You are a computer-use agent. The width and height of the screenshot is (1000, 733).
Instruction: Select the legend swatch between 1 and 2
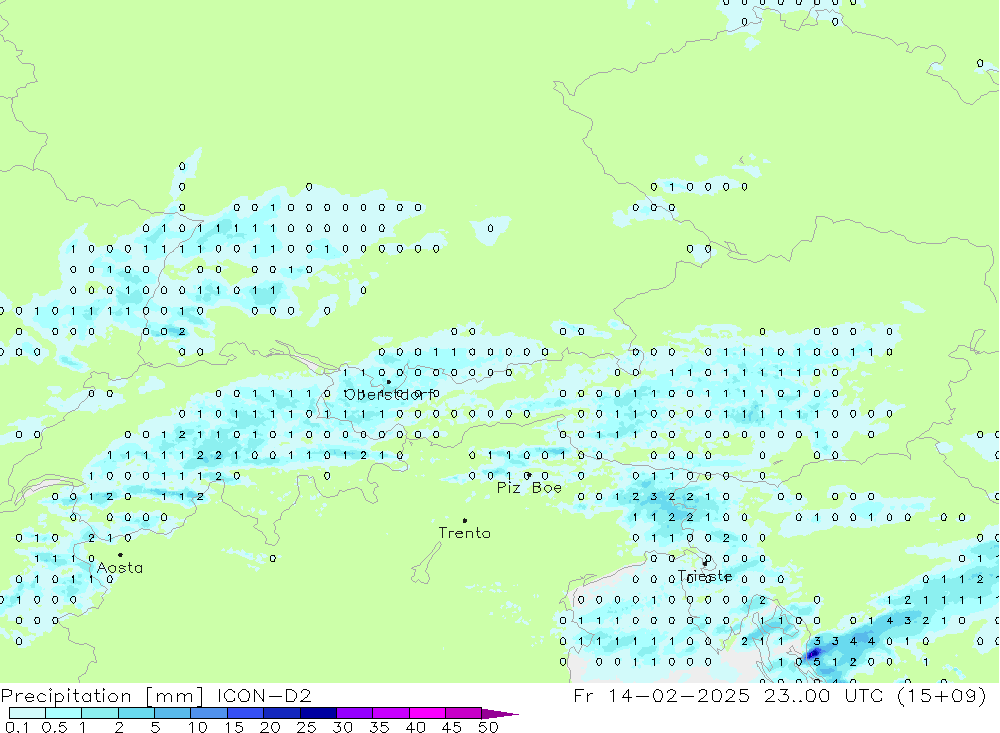tap(100, 713)
